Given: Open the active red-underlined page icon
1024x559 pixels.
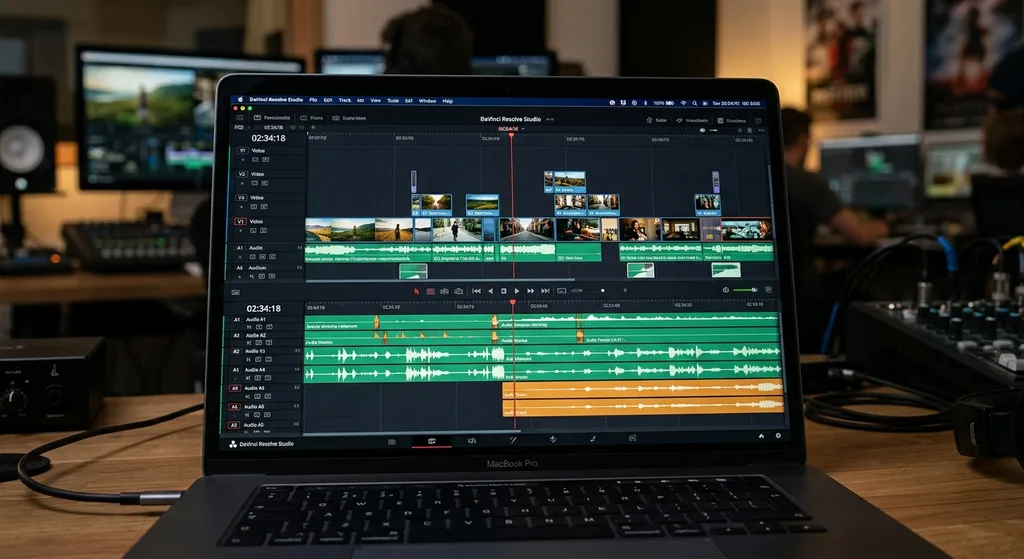Looking at the screenshot, I should [432, 441].
